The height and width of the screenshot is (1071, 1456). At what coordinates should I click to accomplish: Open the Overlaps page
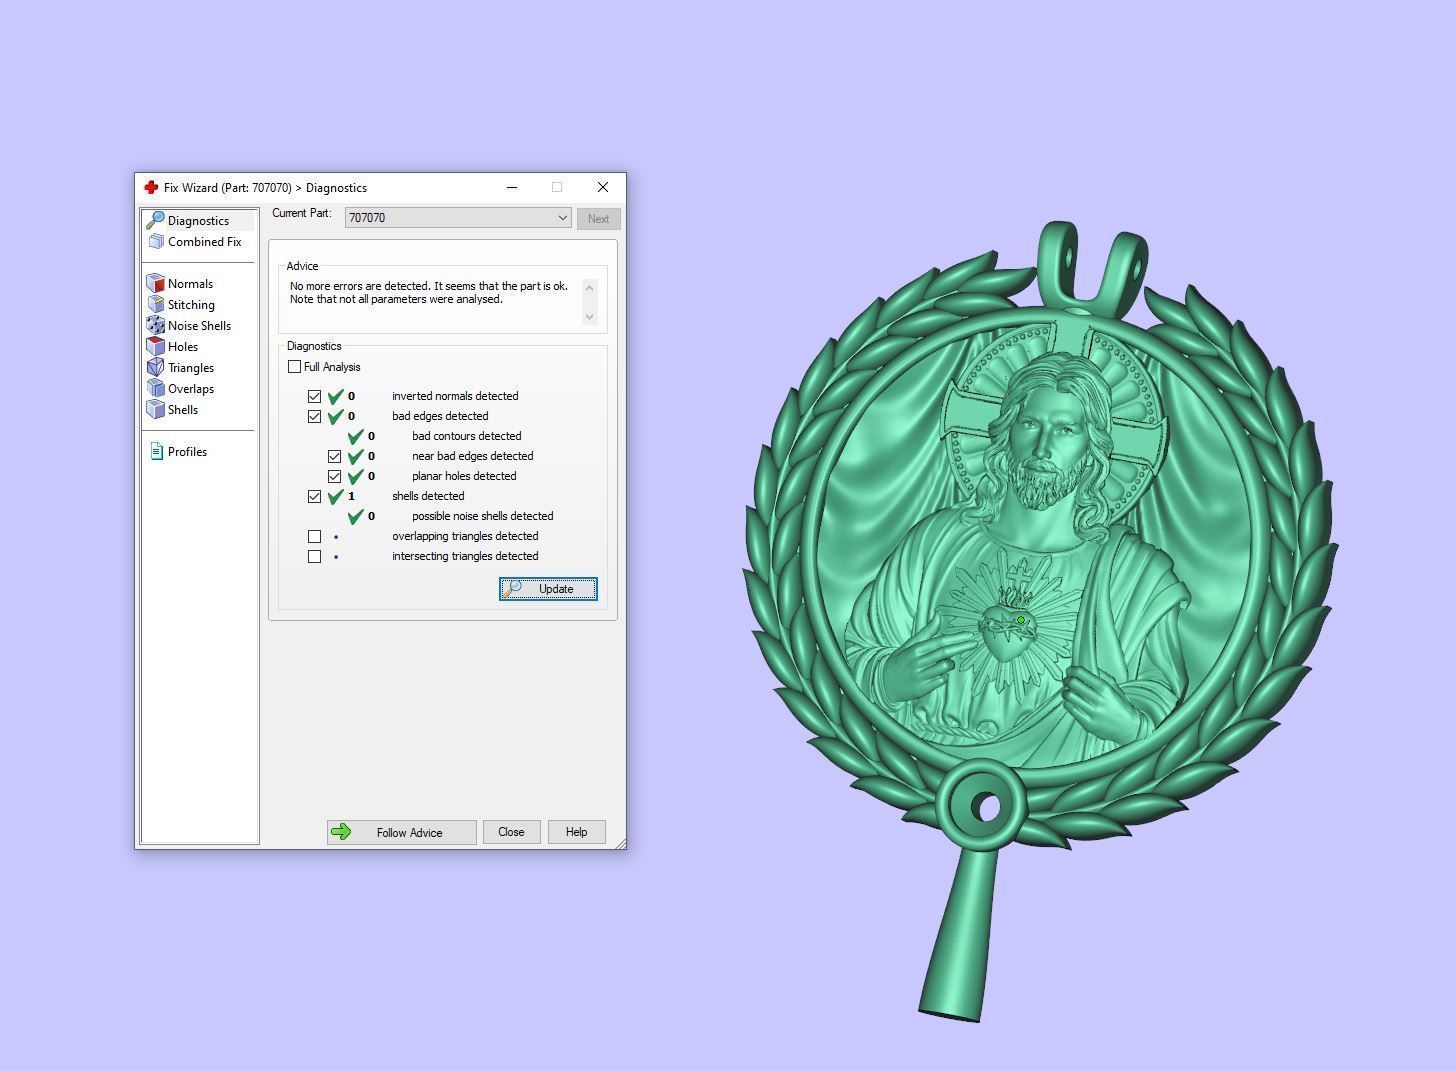pyautogui.click(x=191, y=389)
